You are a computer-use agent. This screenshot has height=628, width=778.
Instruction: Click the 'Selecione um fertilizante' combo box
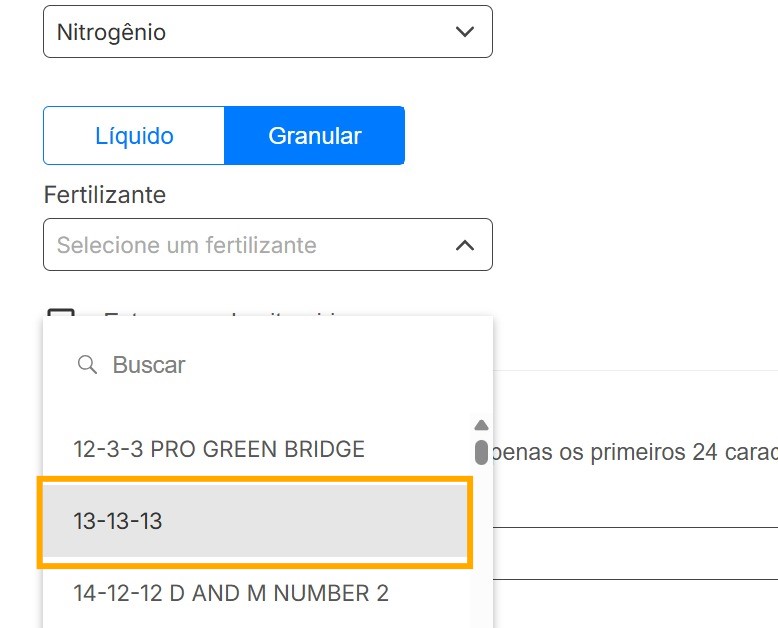click(250, 245)
